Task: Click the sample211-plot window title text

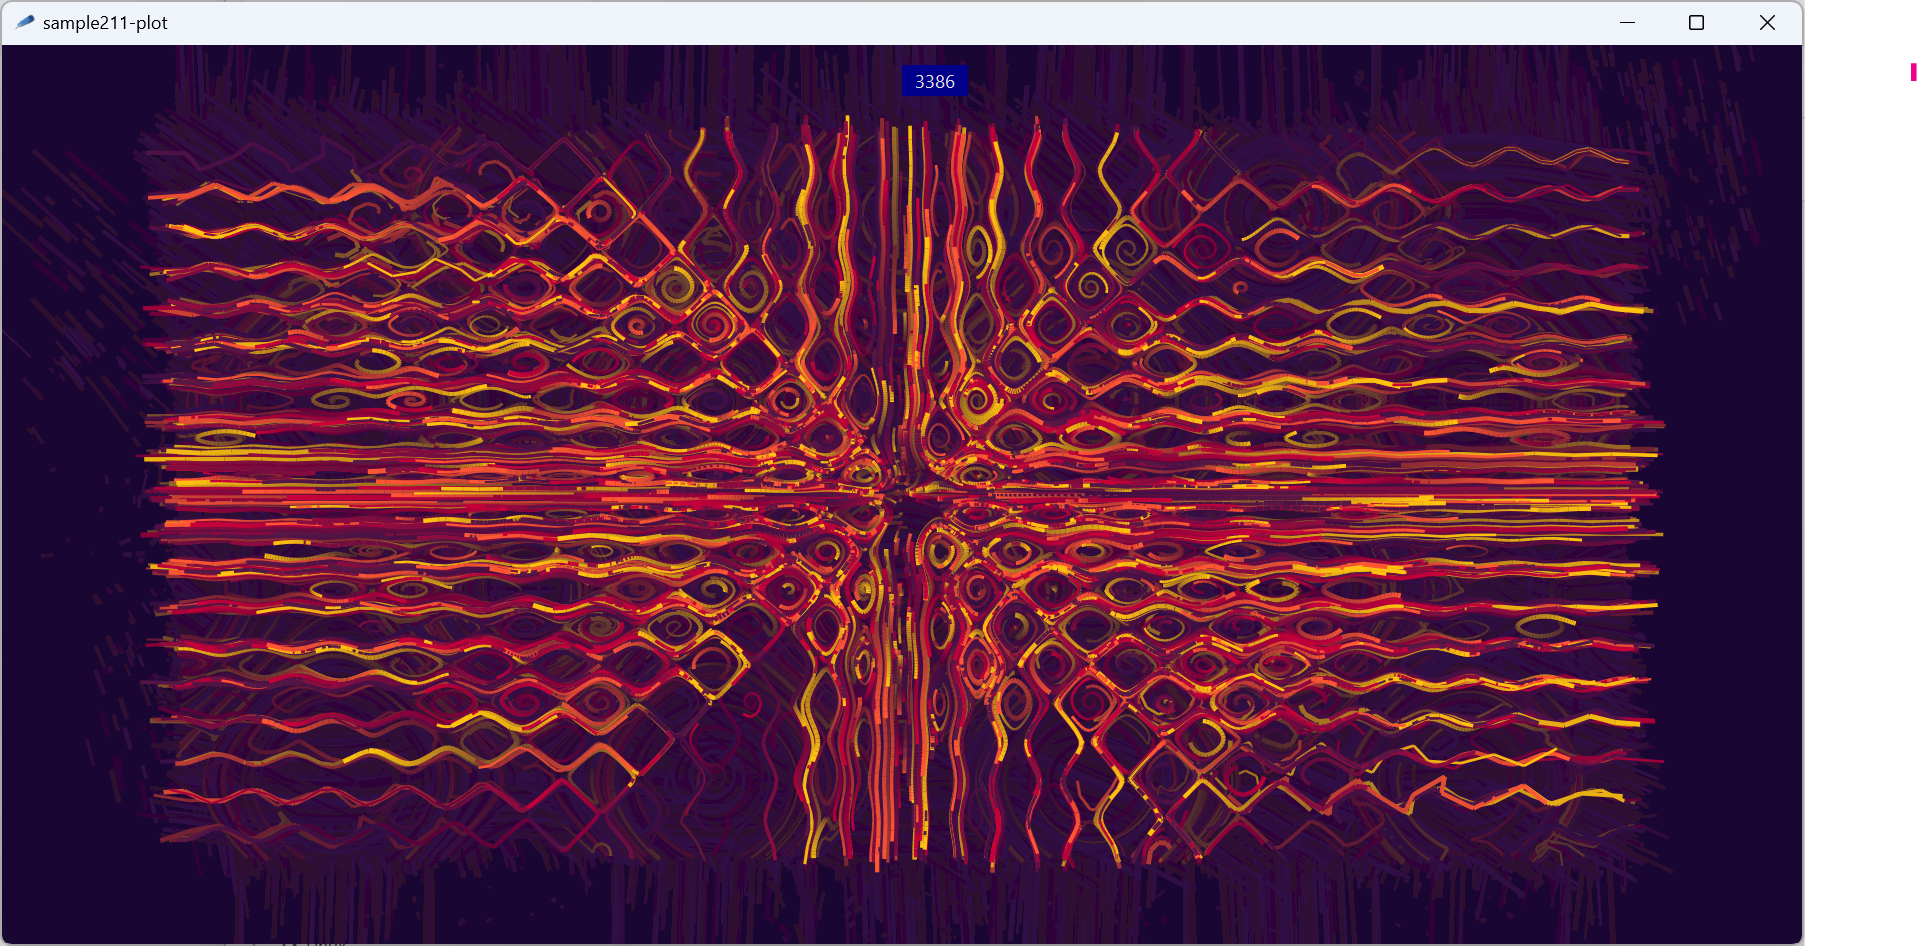Action: (105, 23)
